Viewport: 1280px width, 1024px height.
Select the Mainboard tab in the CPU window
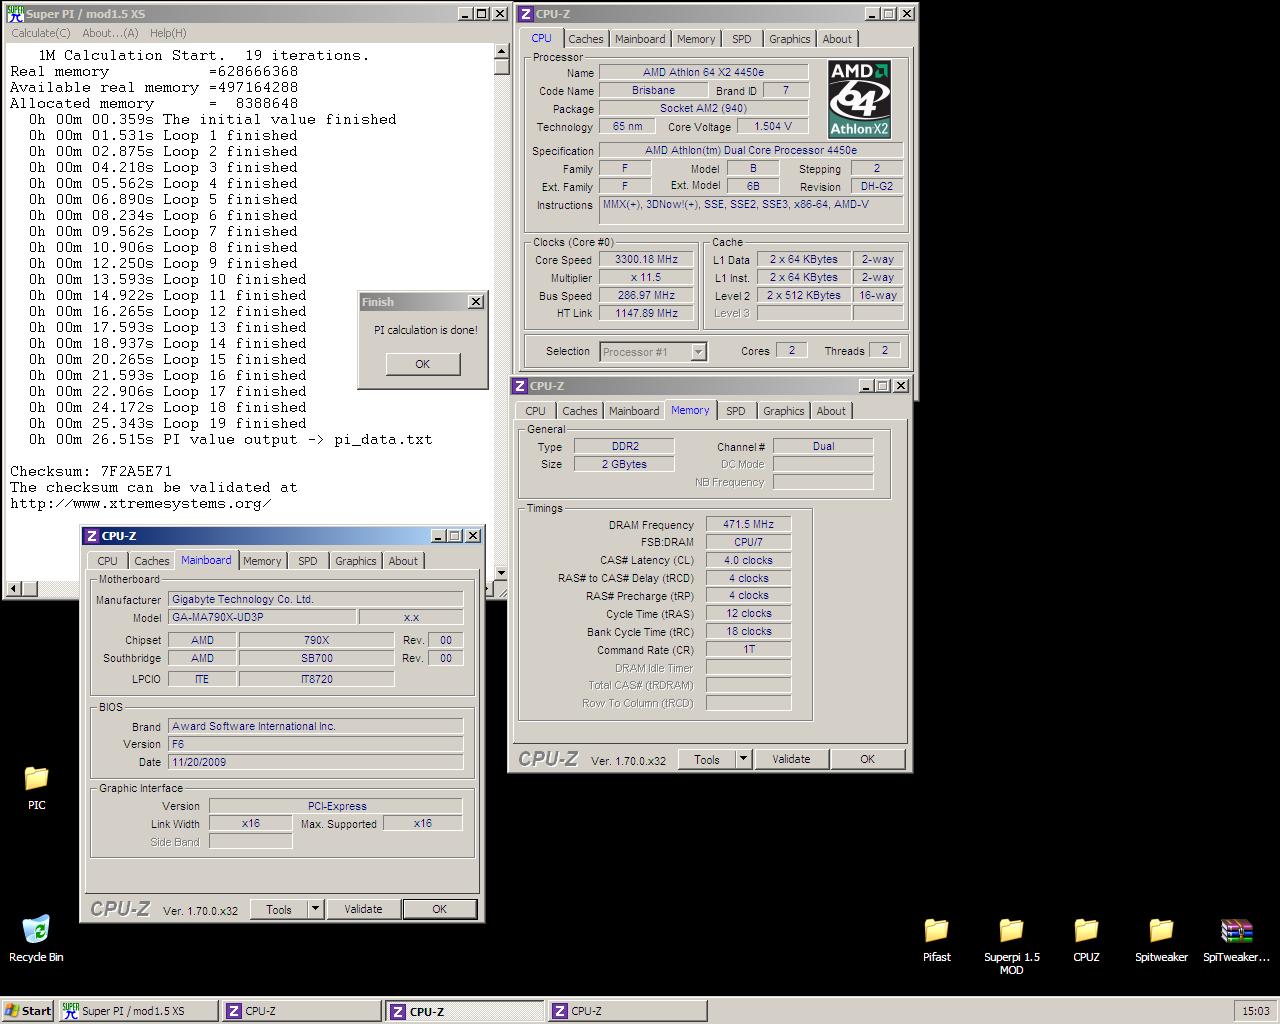click(640, 39)
